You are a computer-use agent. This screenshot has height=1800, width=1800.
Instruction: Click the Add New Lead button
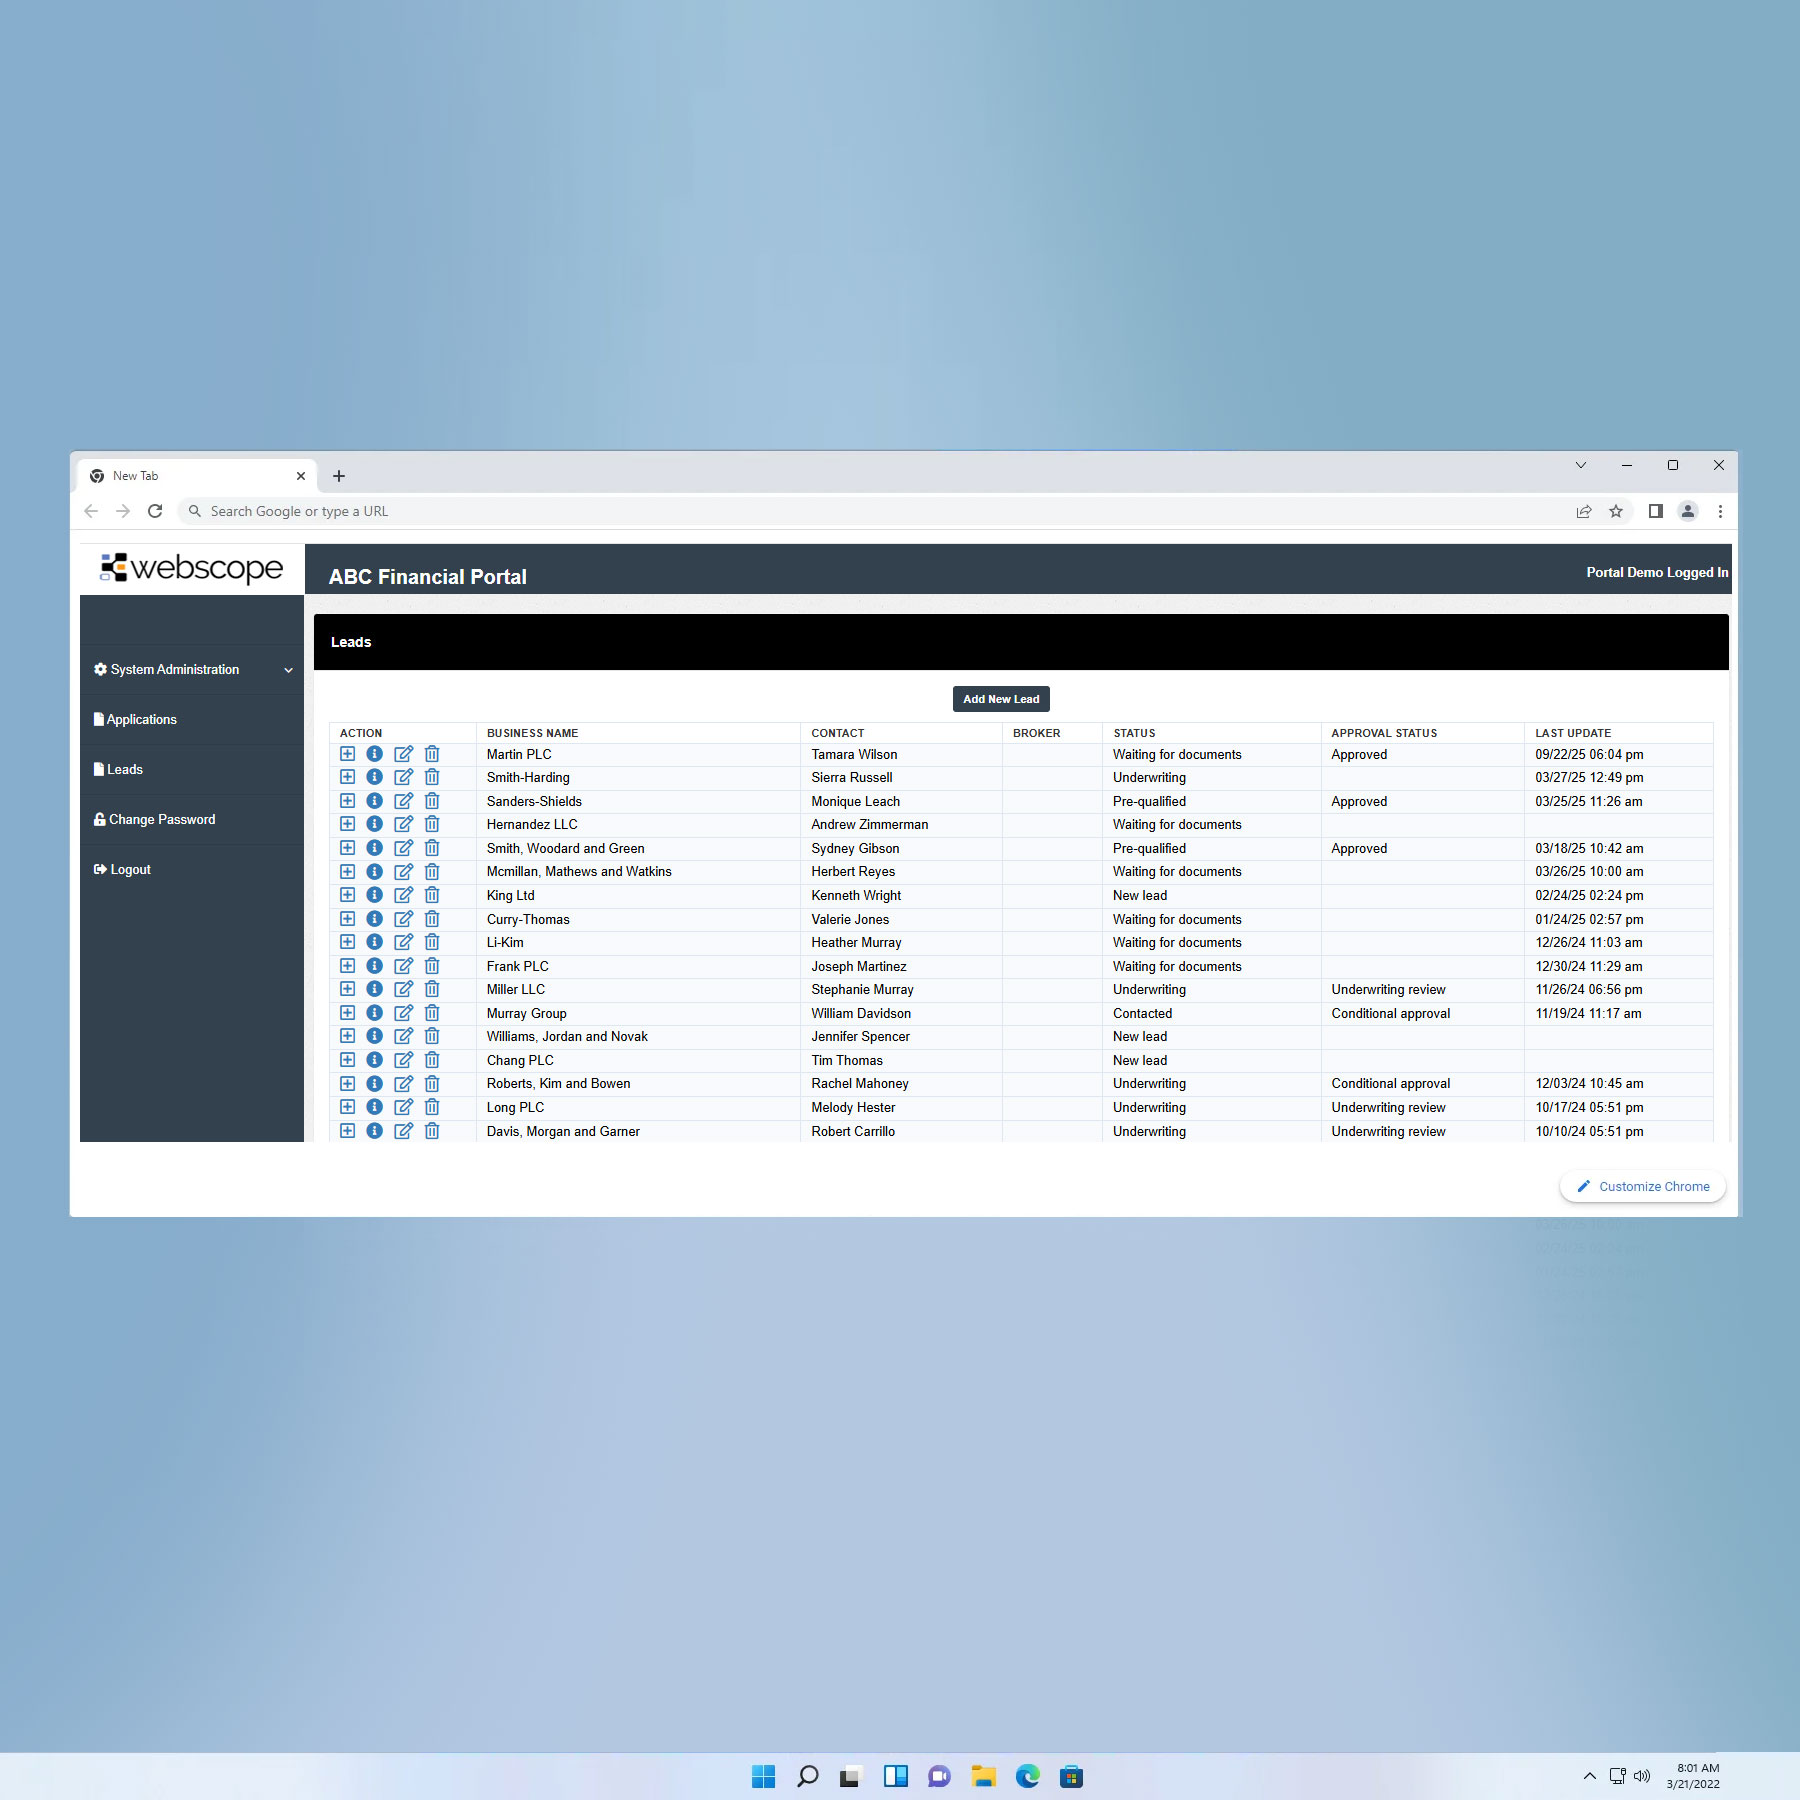[1001, 699]
